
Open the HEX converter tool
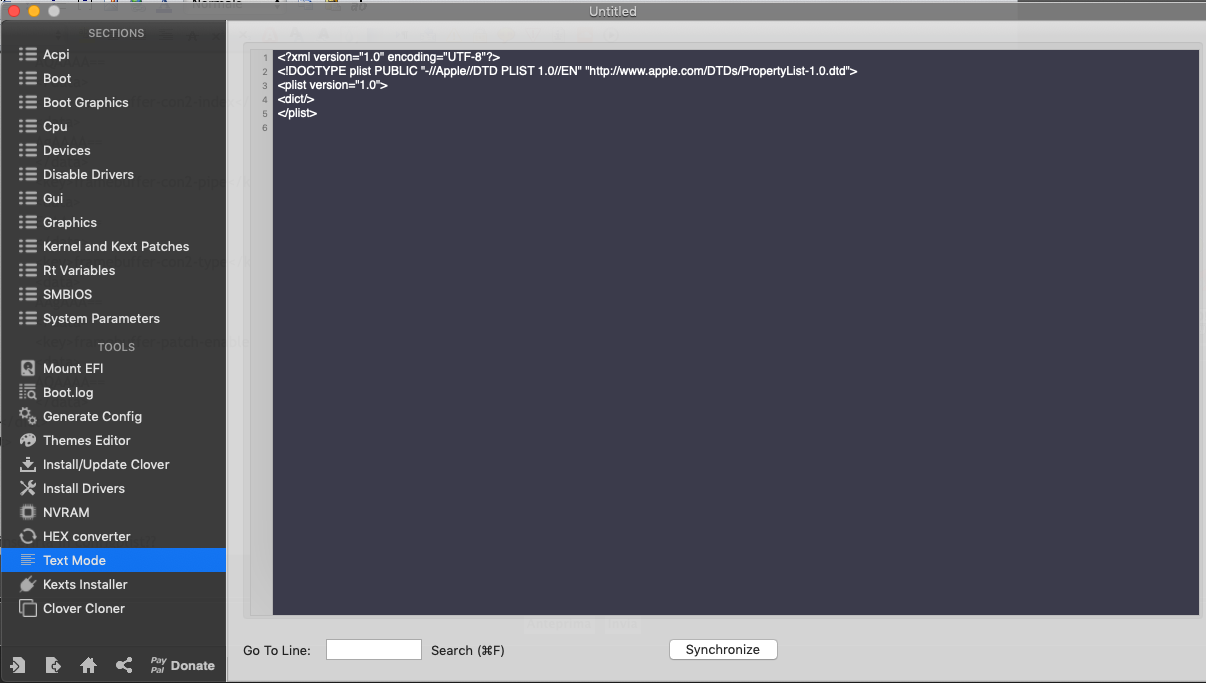click(x=113, y=536)
